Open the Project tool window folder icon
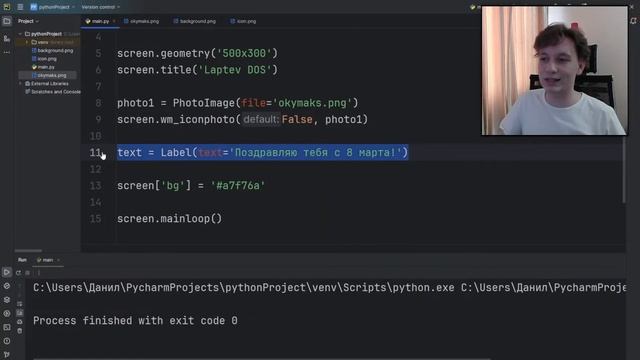The image size is (640, 360). (x=7, y=21)
